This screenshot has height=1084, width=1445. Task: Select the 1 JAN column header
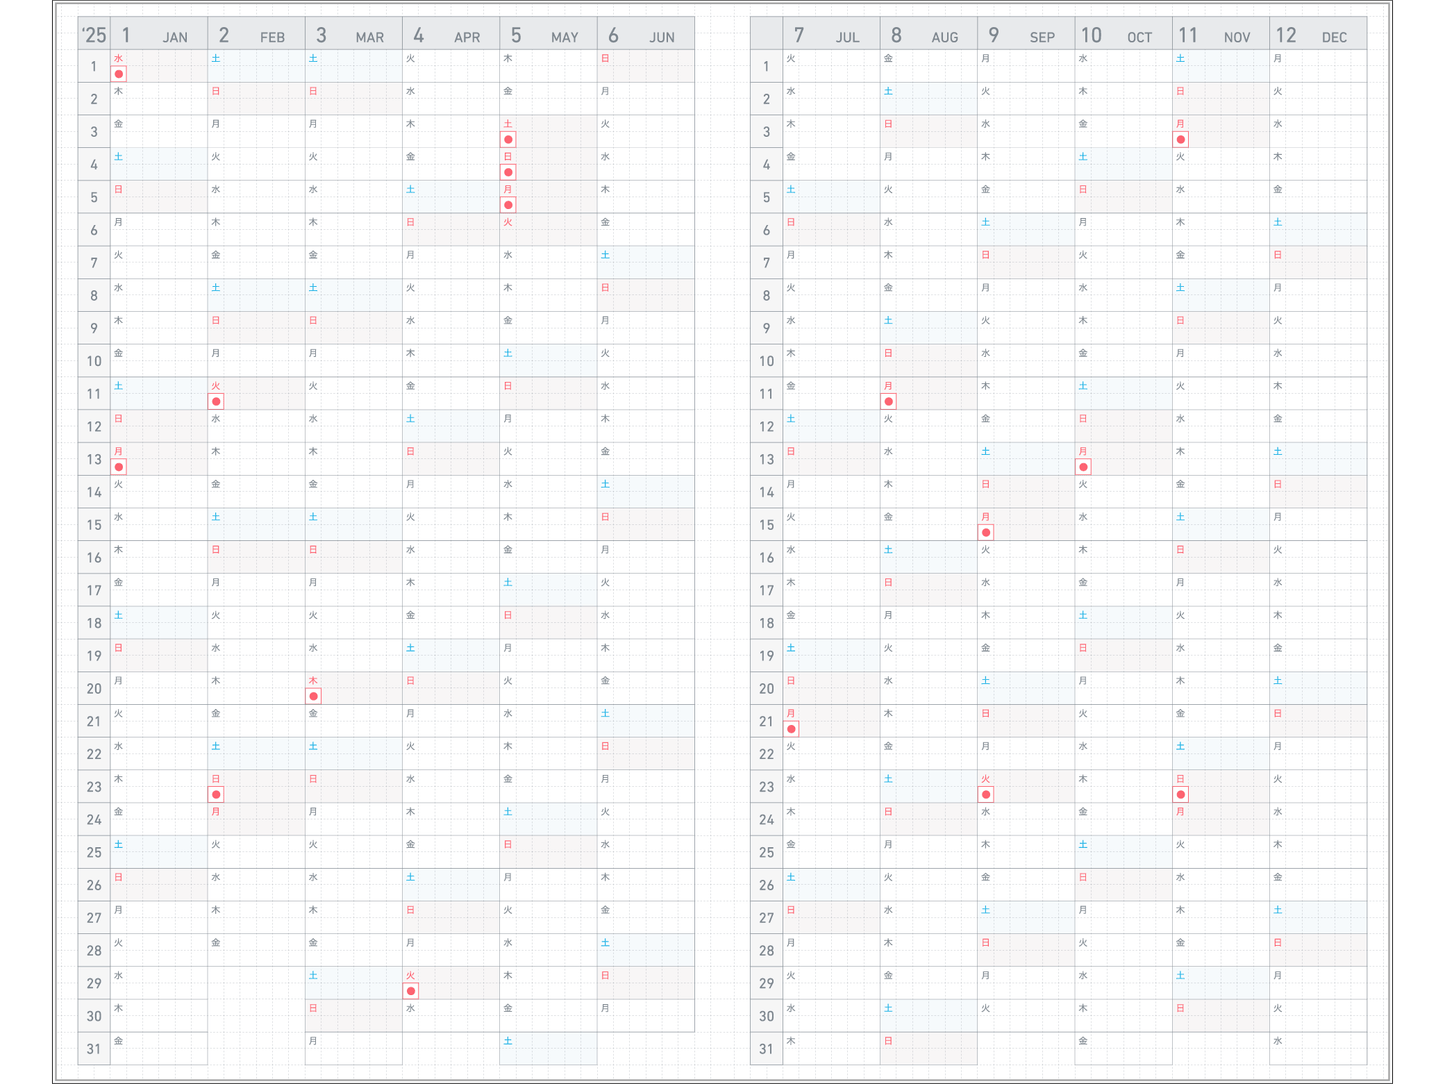pyautogui.click(x=159, y=35)
